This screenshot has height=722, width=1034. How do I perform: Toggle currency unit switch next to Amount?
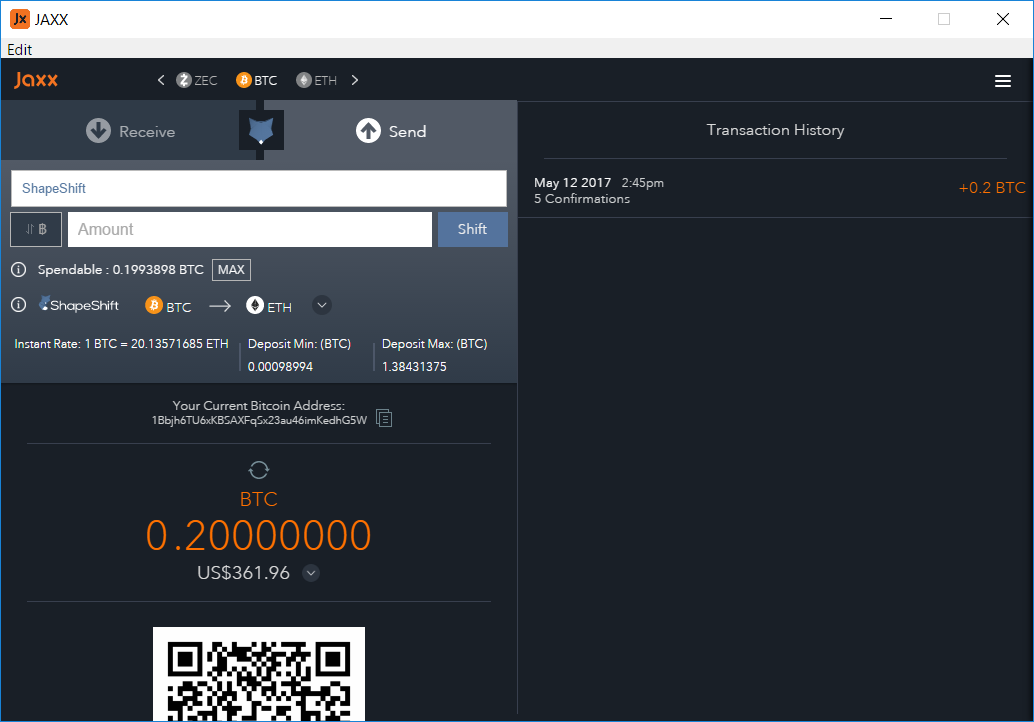click(x=36, y=229)
